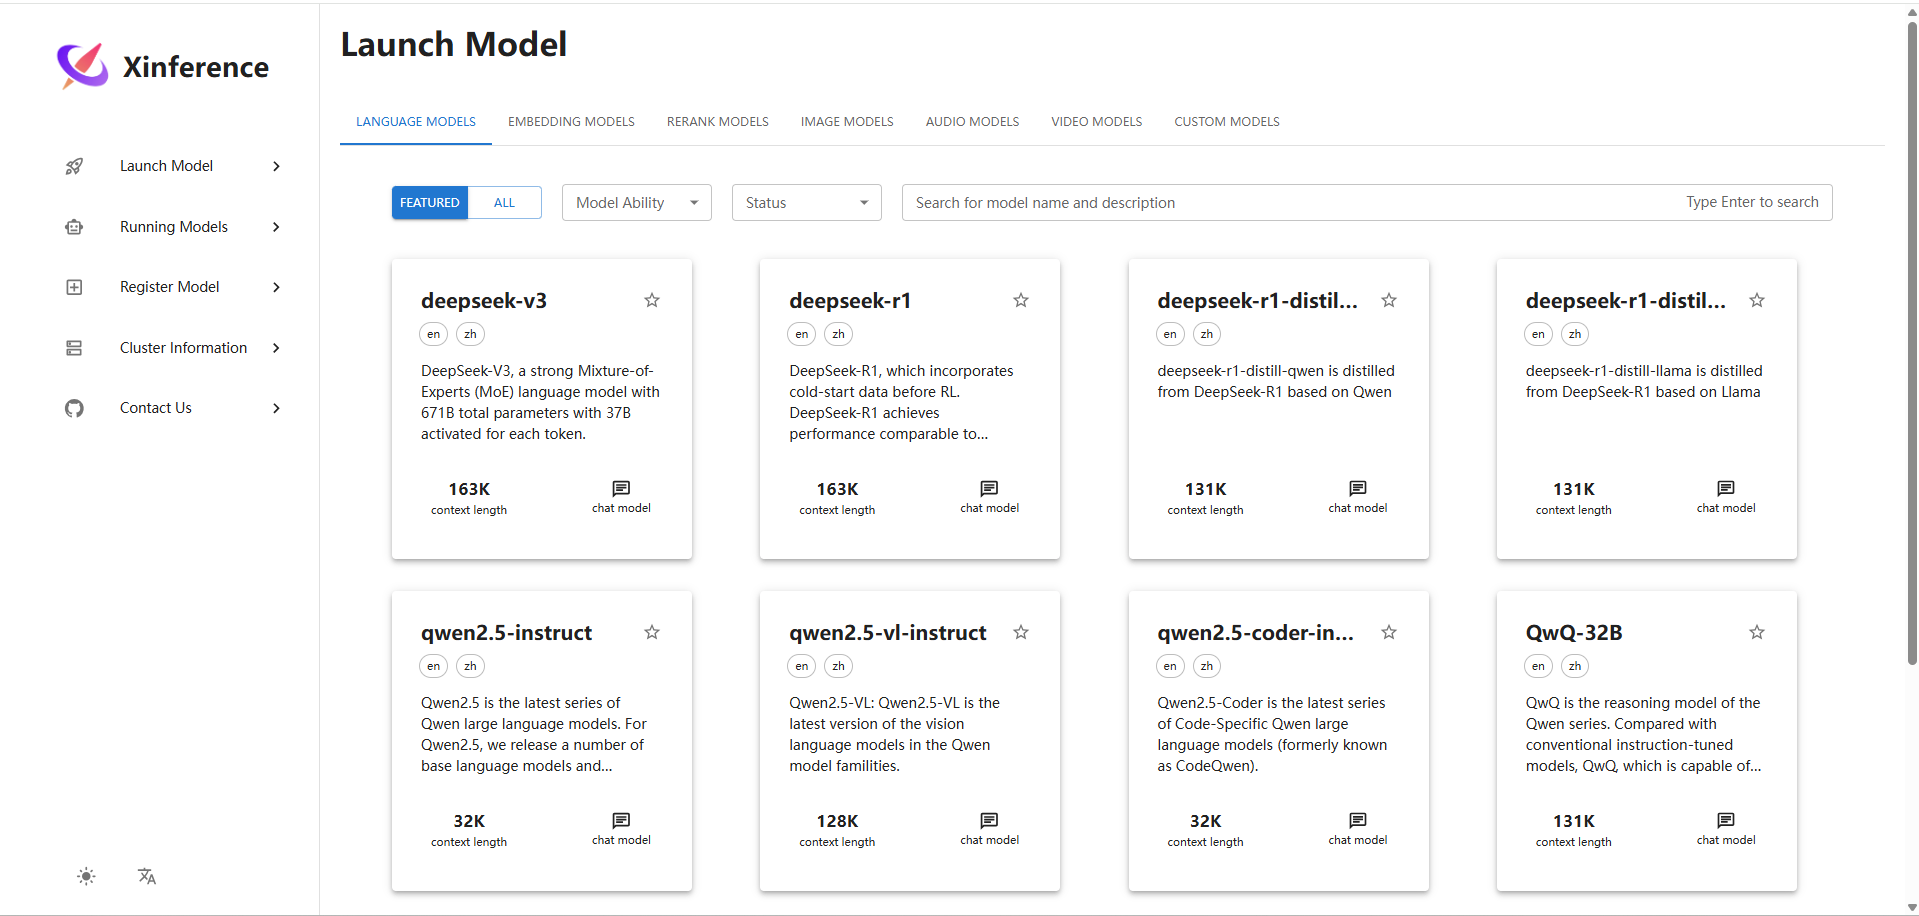1919x916 pixels.
Task: Click the 'zh' tag on deepseek-r1 card
Action: [x=838, y=334]
